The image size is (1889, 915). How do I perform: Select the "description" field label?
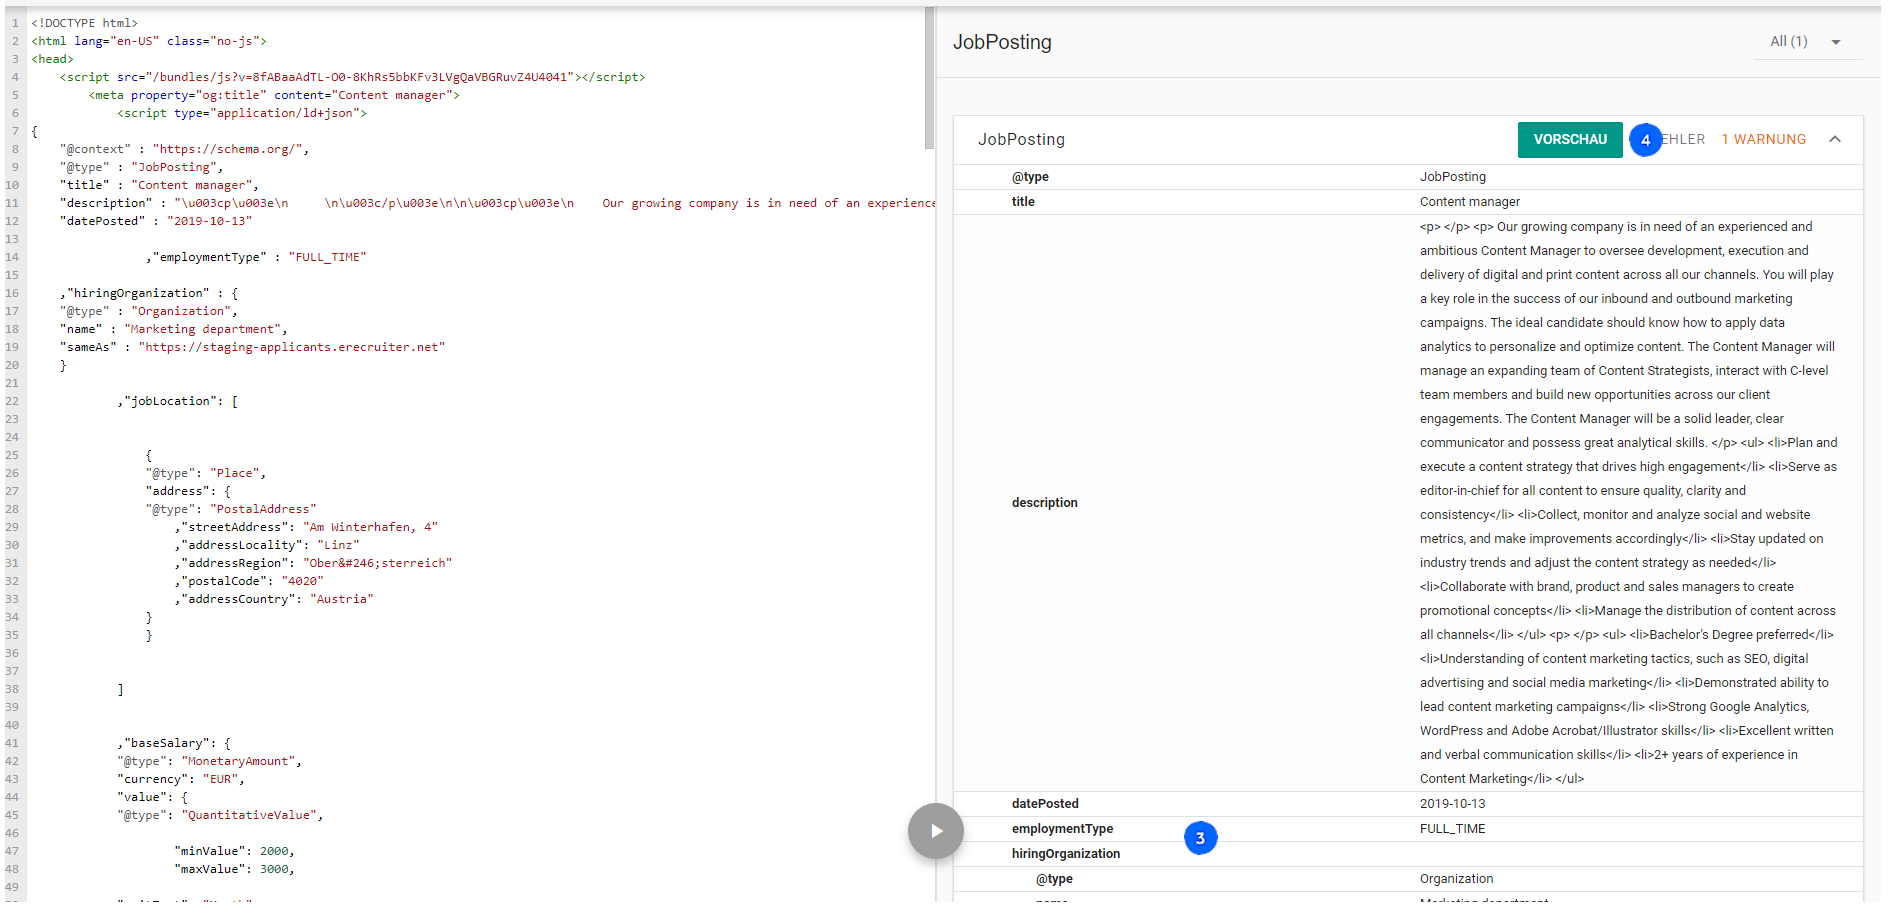point(1044,503)
